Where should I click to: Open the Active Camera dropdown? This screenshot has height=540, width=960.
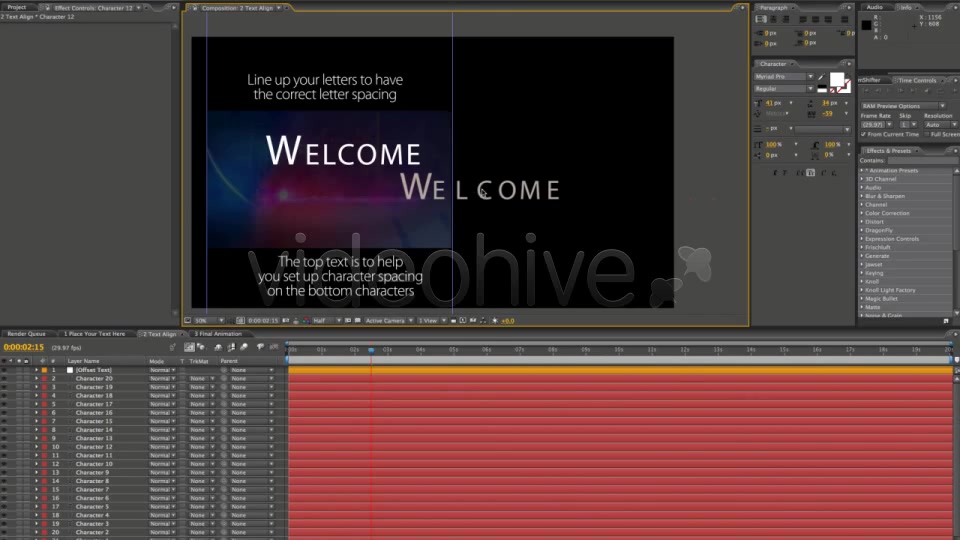click(389, 321)
